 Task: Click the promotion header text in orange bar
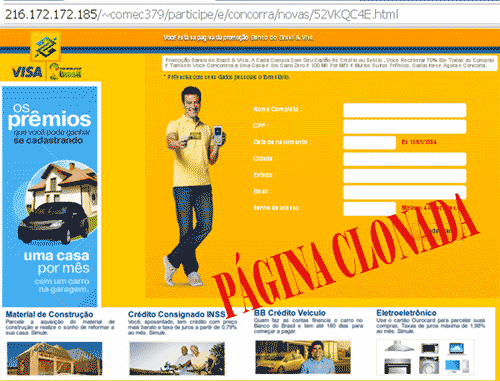tap(238, 38)
